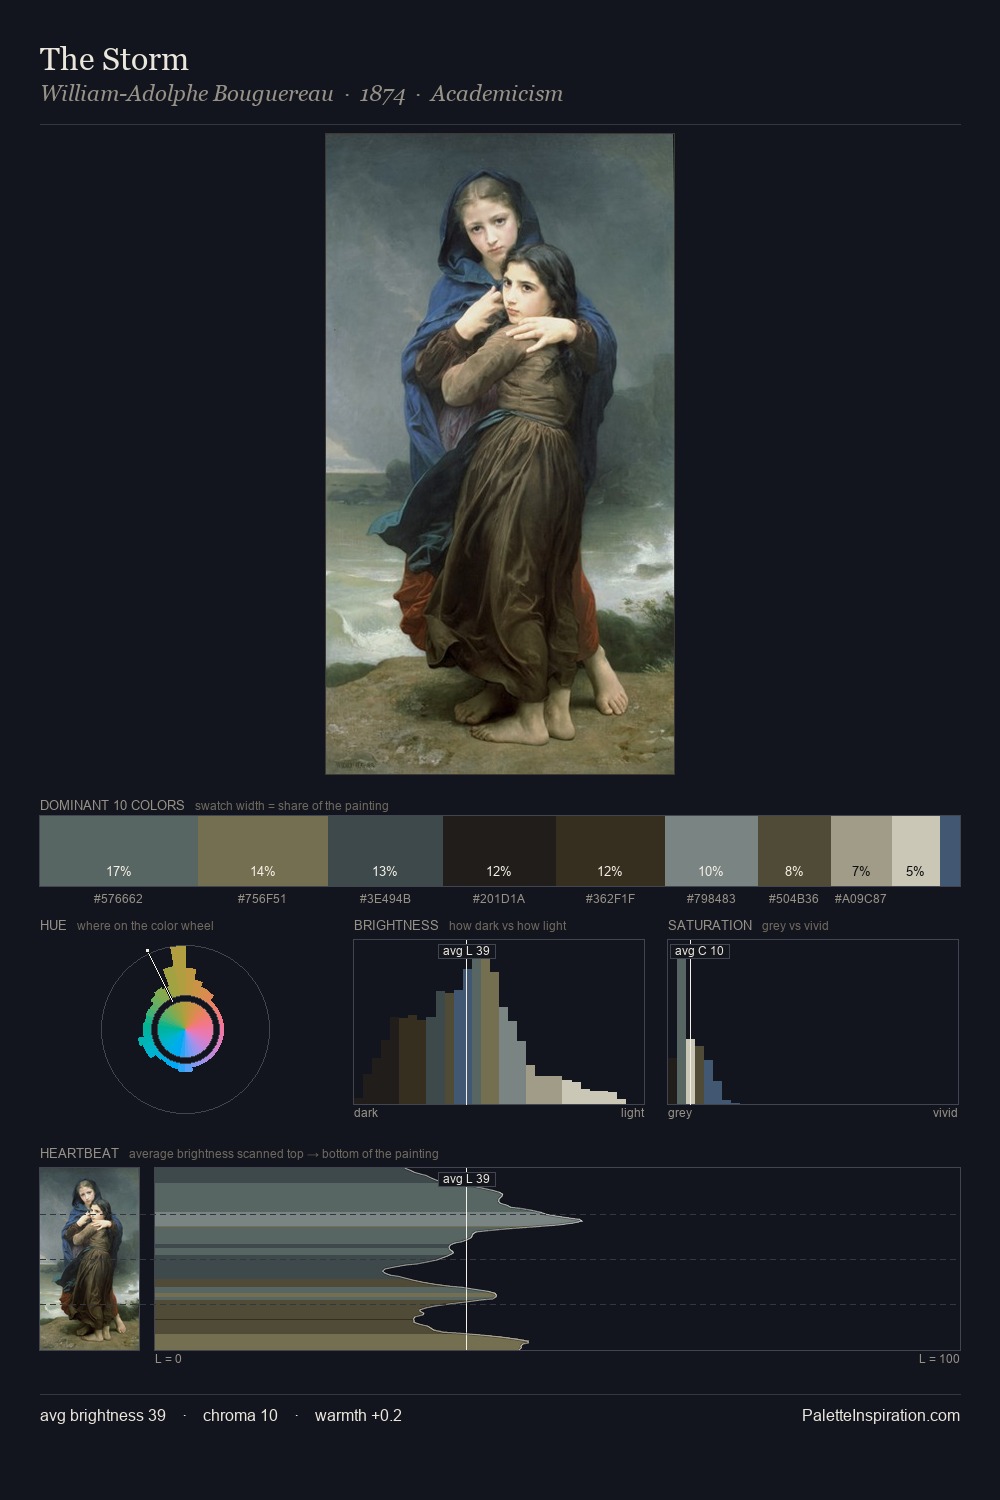Click the hex label #576662

[x=118, y=899]
